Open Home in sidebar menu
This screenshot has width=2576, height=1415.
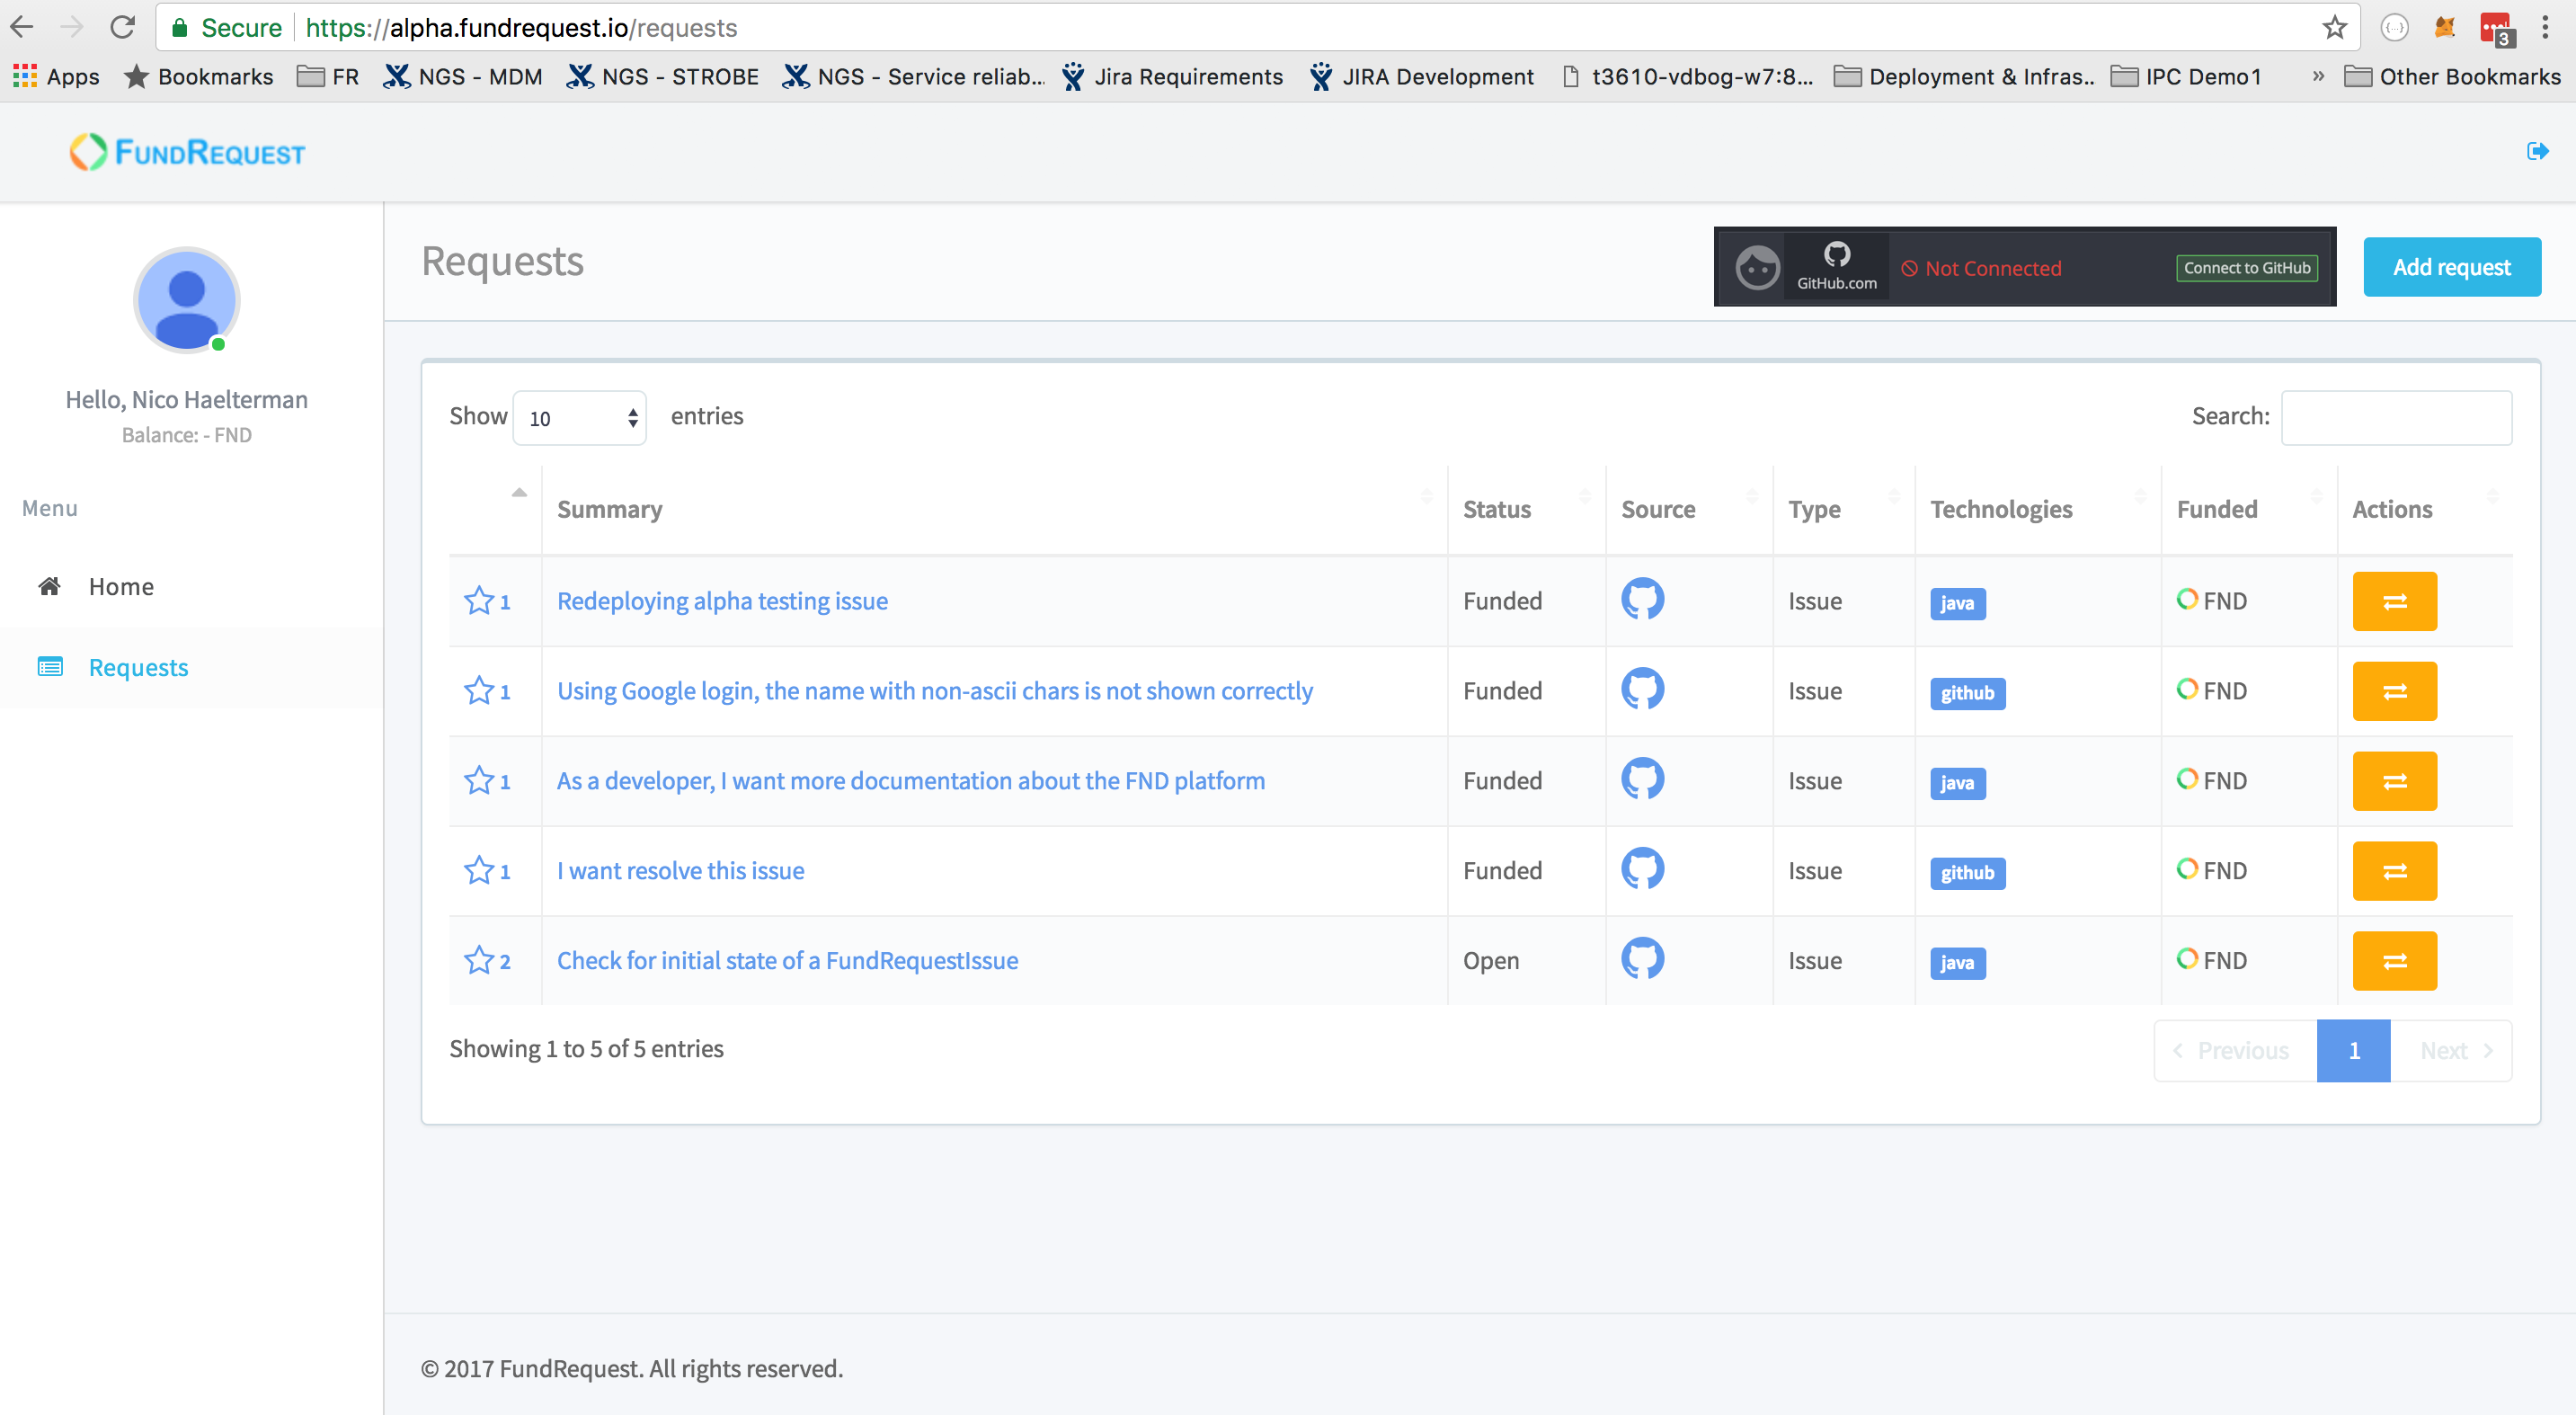(x=121, y=586)
